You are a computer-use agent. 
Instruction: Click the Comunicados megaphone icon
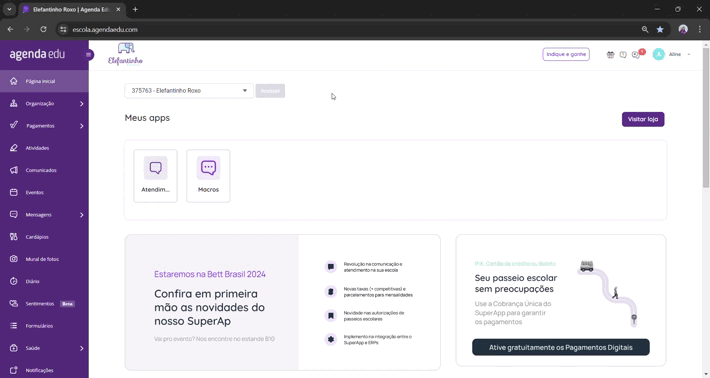tap(14, 170)
